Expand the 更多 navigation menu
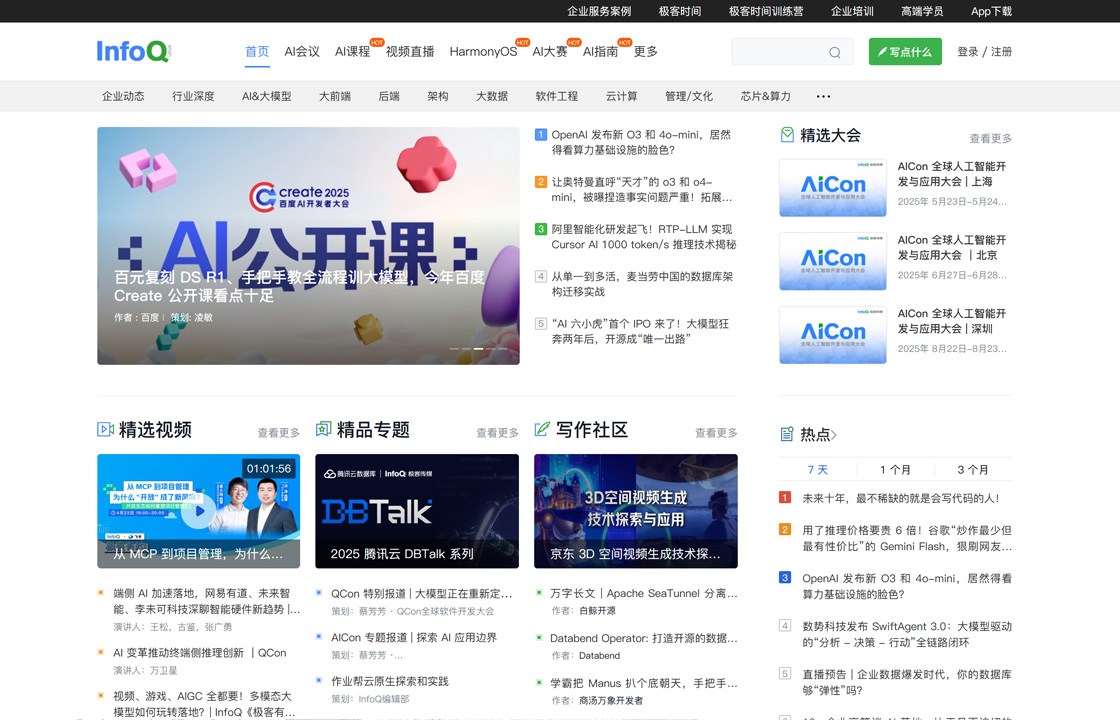Image resolution: width=1120 pixels, height=720 pixels. [646, 51]
